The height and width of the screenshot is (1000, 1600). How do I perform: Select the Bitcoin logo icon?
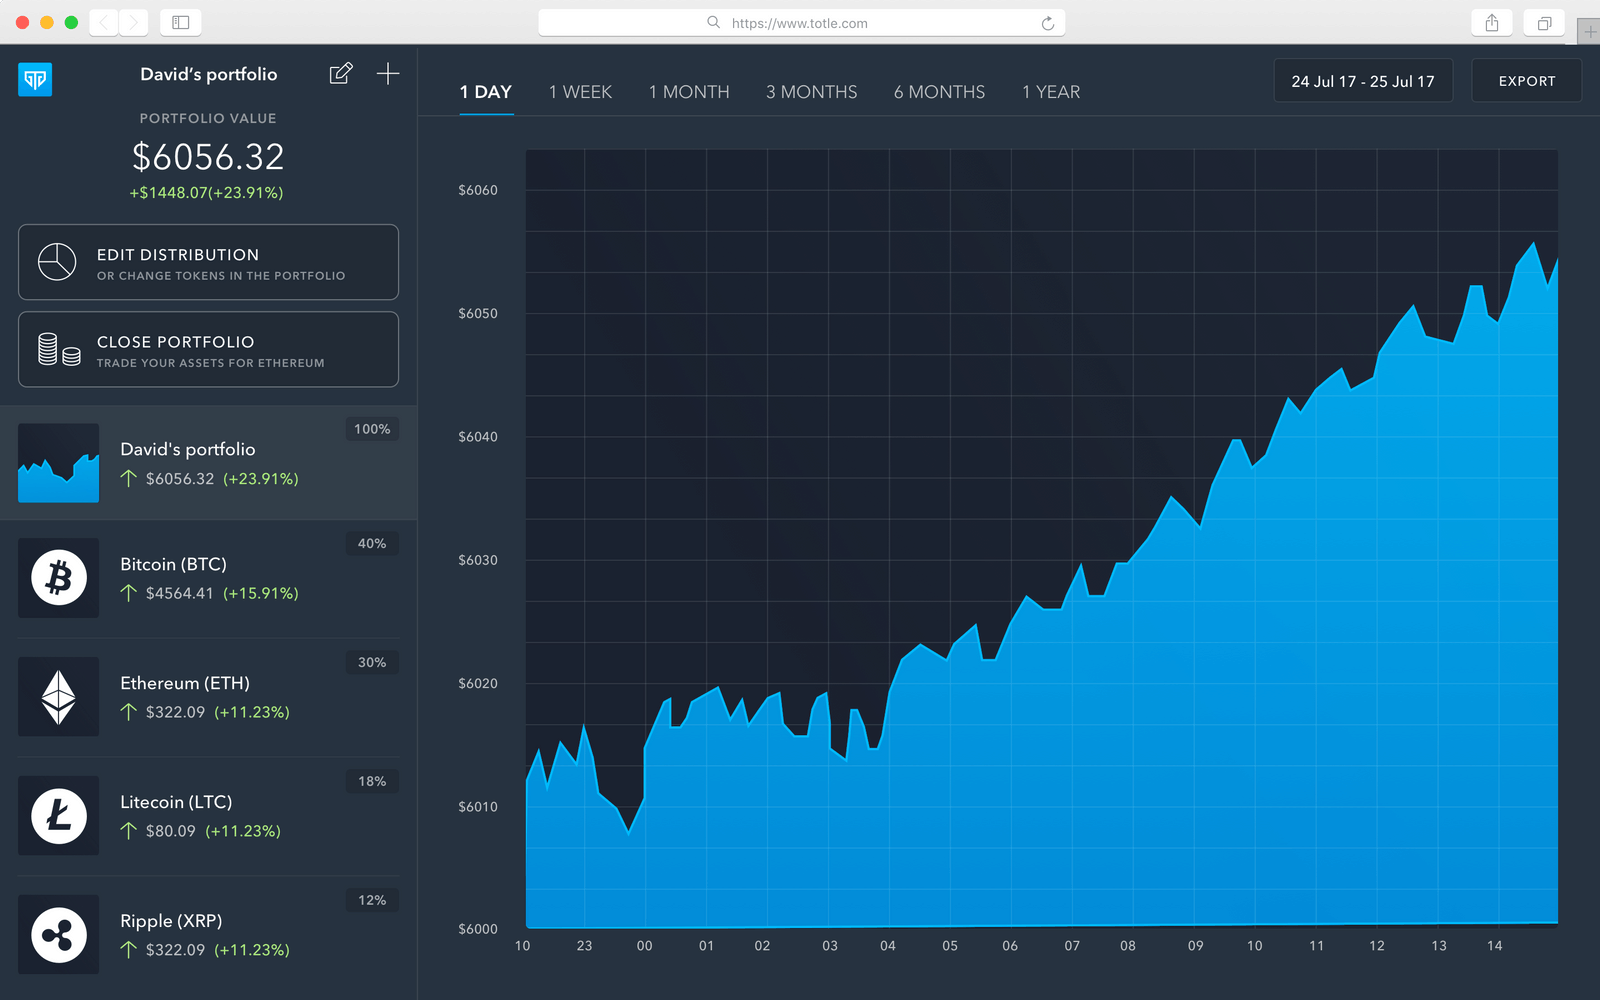coord(59,578)
